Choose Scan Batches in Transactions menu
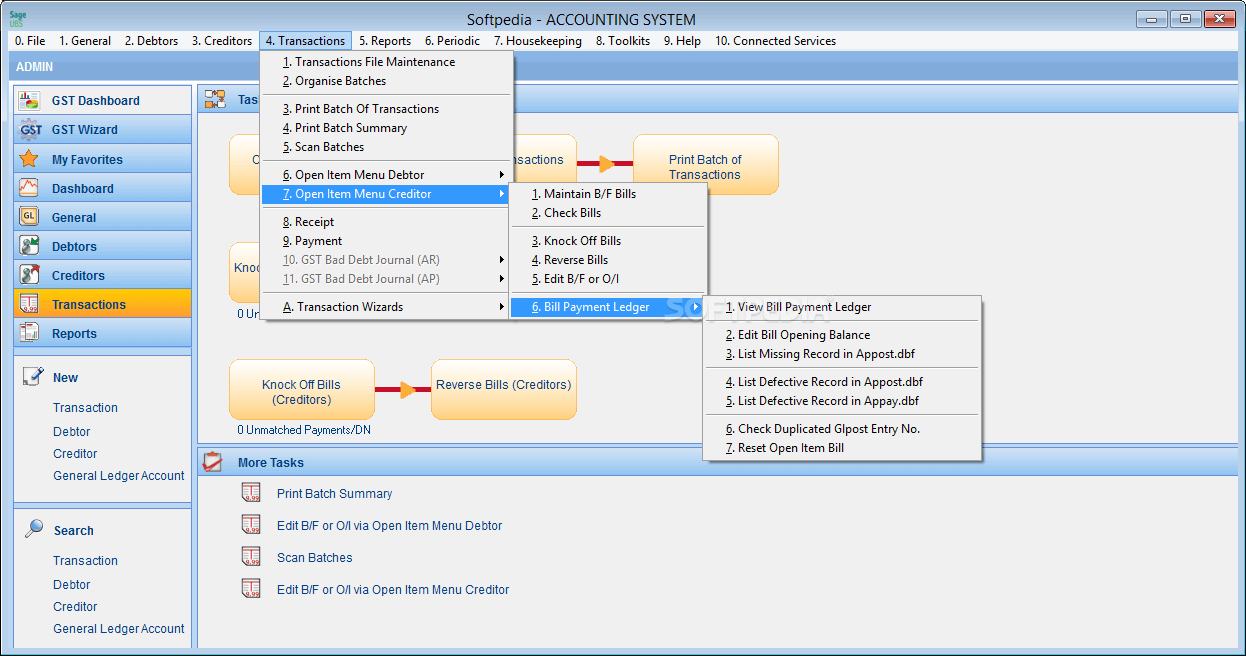 (387, 147)
